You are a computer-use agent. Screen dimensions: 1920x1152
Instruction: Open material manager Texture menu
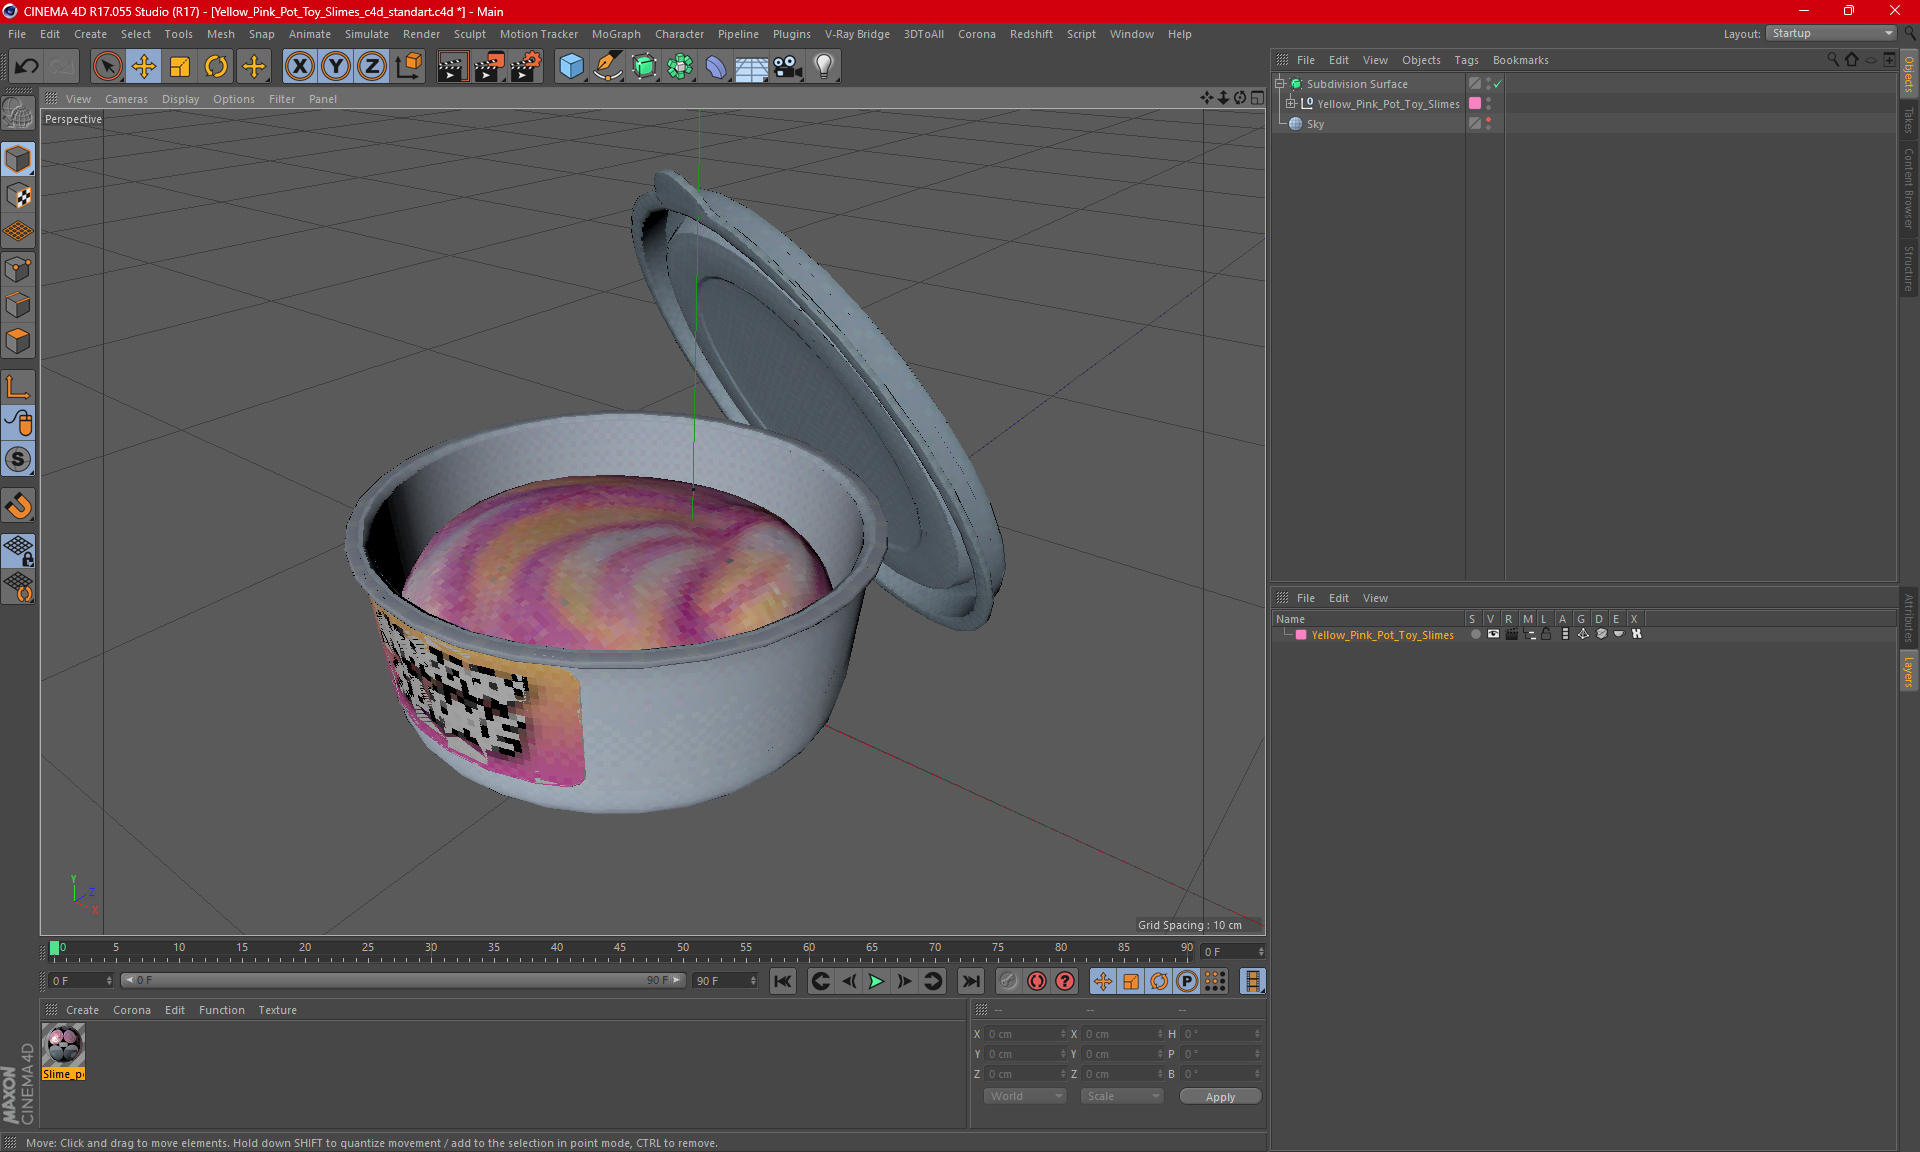pos(277,1010)
